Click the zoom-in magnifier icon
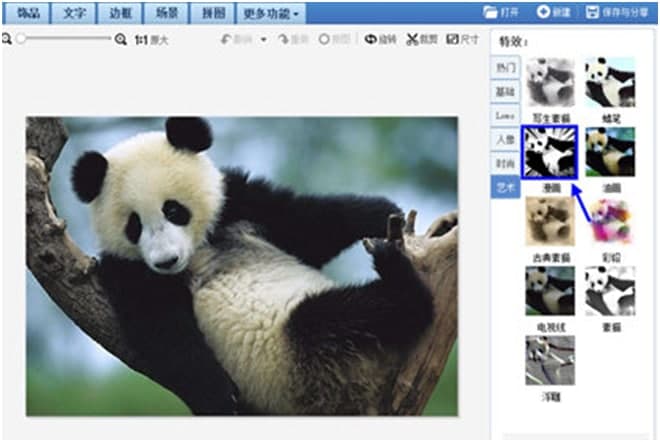660x442 pixels. (x=121, y=39)
